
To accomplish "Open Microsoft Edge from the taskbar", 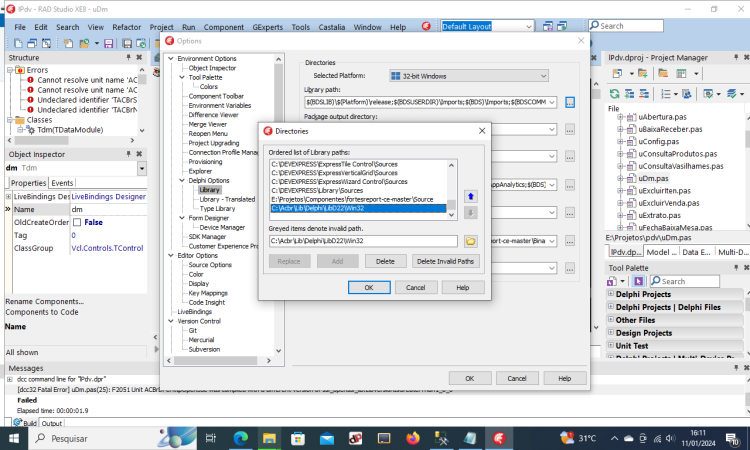I will [x=241, y=438].
